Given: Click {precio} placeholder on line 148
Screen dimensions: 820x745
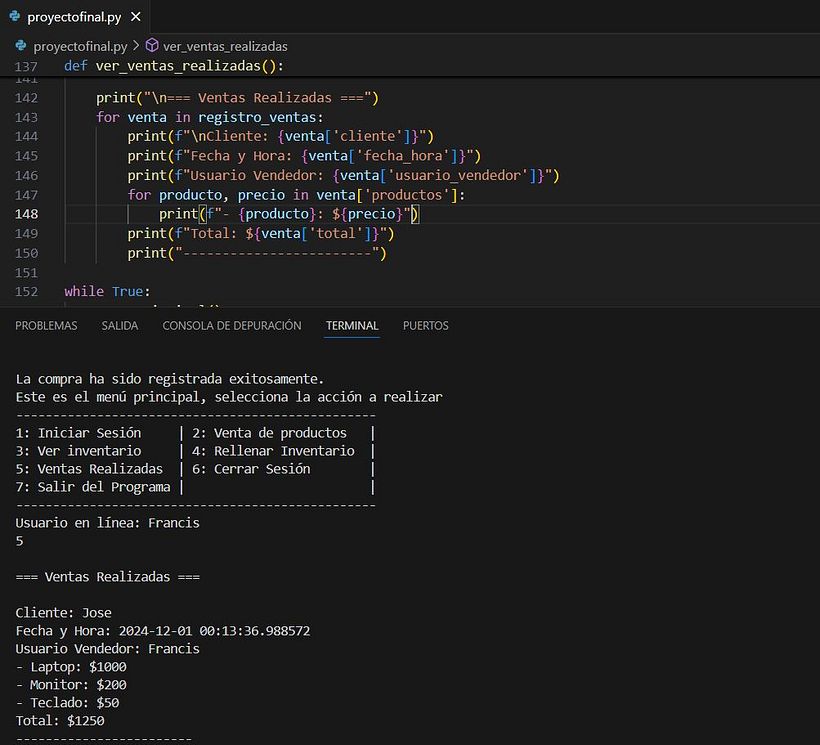Looking at the screenshot, I should [371, 214].
